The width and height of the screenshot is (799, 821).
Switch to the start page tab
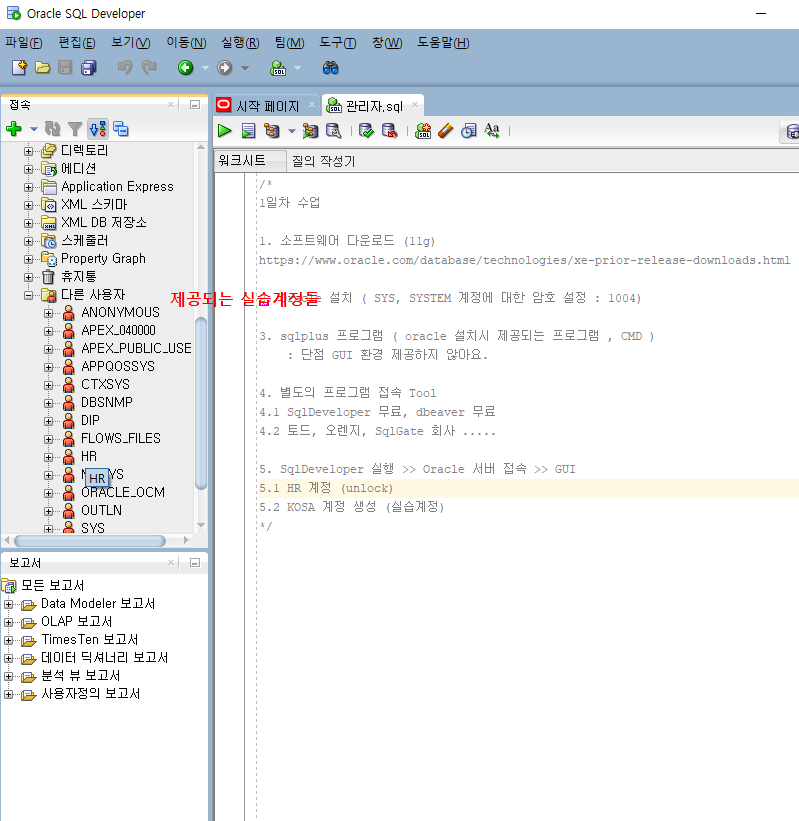pyautogui.click(x=267, y=106)
